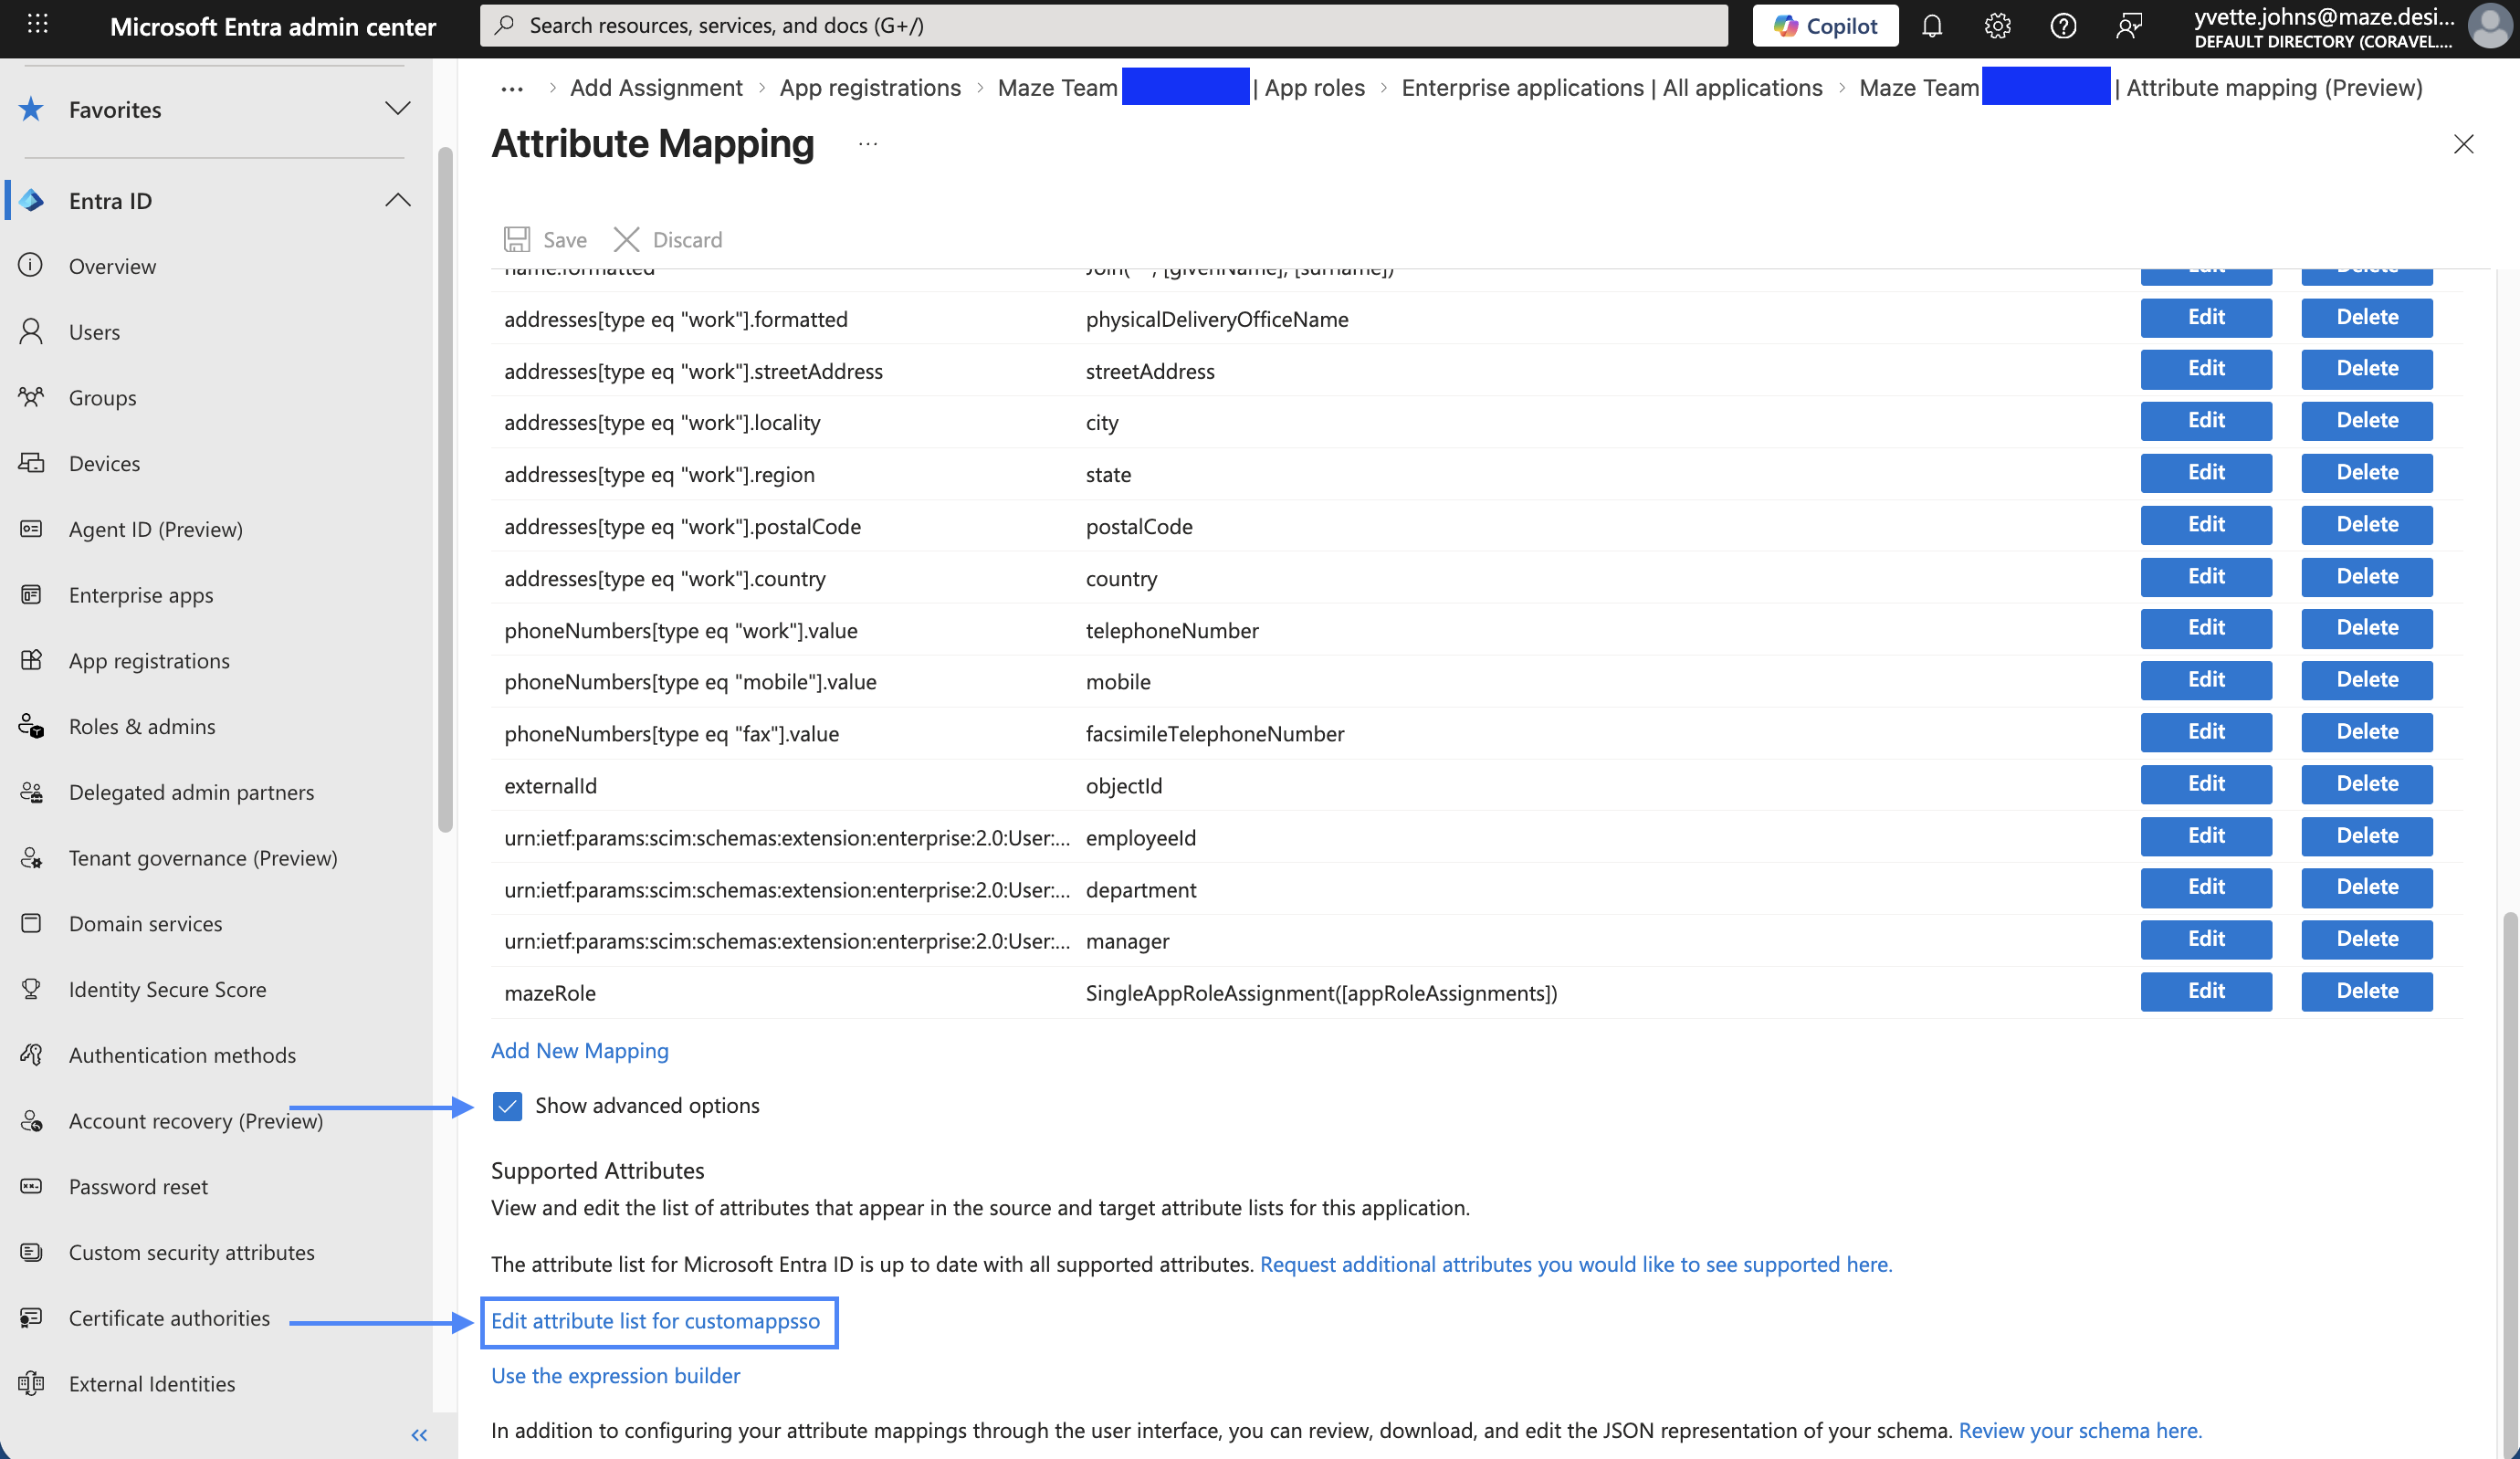Click the Save floppy disk icon
This screenshot has width=2520, height=1459.
pyautogui.click(x=517, y=239)
